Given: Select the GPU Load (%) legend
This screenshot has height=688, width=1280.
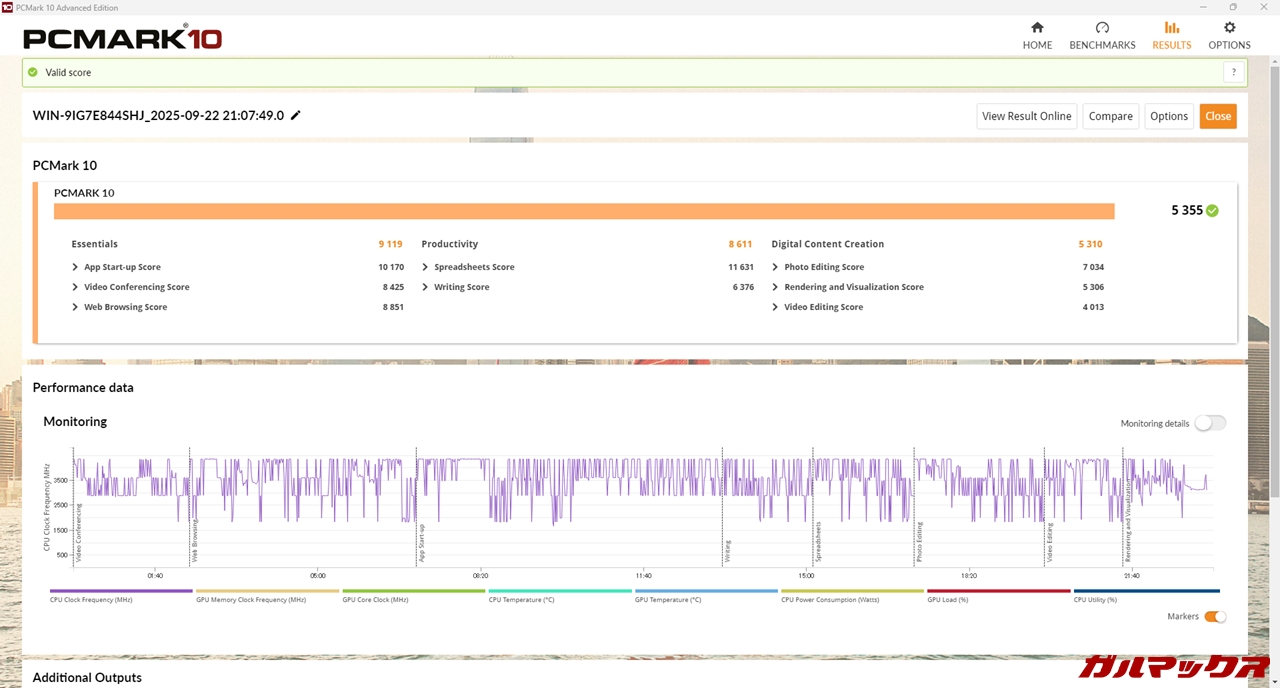Looking at the screenshot, I should click(999, 596).
